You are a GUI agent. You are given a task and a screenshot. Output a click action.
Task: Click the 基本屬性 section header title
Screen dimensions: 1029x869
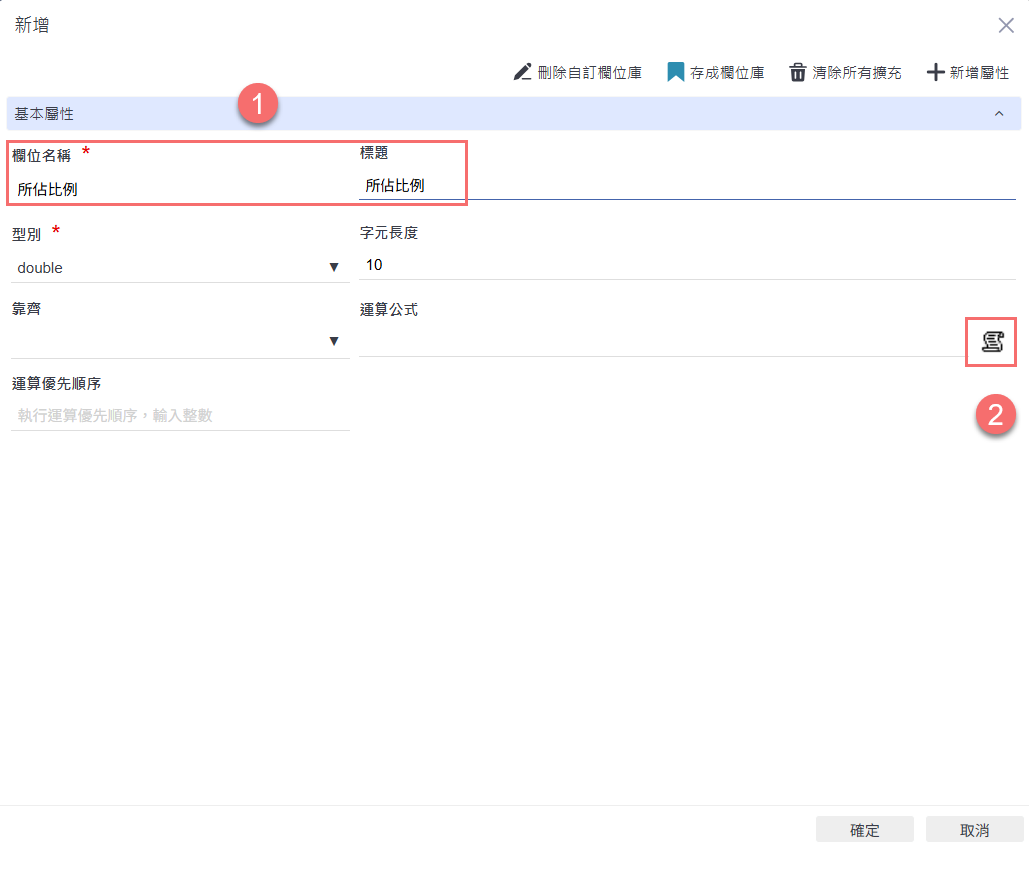point(44,114)
